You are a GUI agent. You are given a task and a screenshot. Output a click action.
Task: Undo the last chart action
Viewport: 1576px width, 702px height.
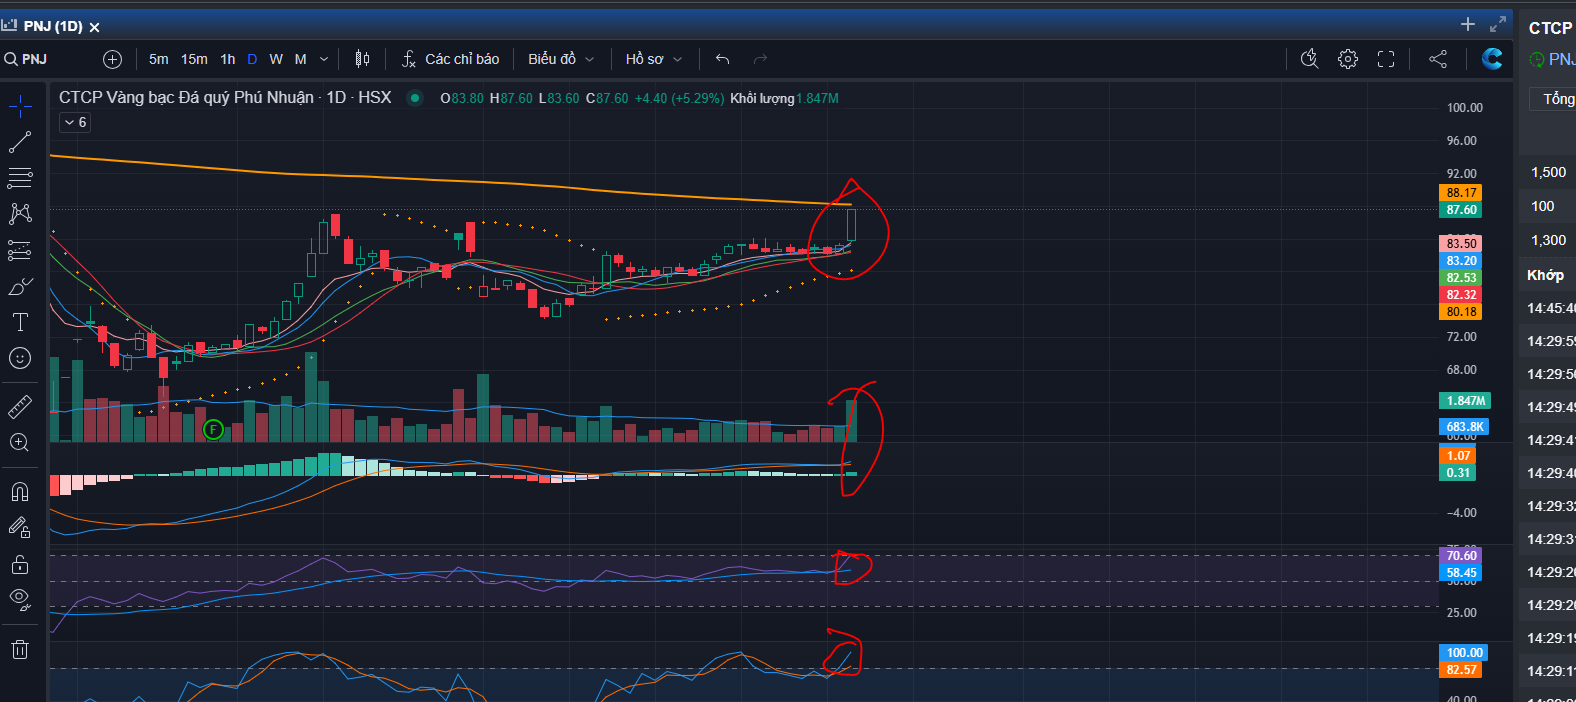(x=723, y=59)
